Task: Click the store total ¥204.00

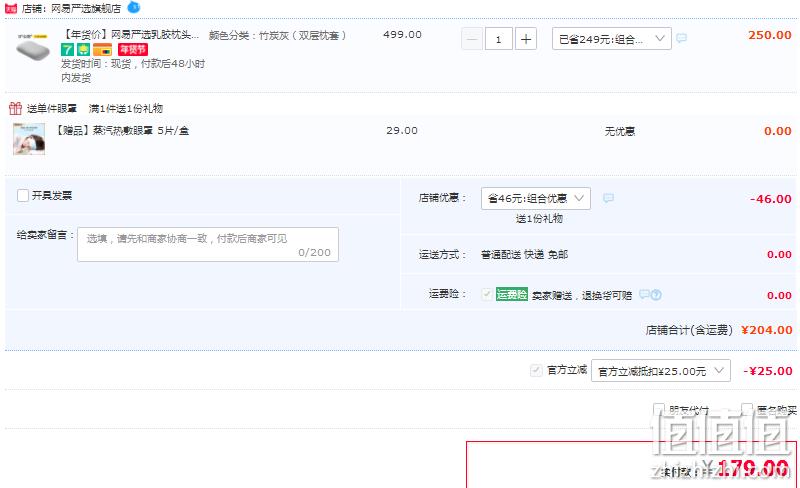Action: [x=766, y=330]
